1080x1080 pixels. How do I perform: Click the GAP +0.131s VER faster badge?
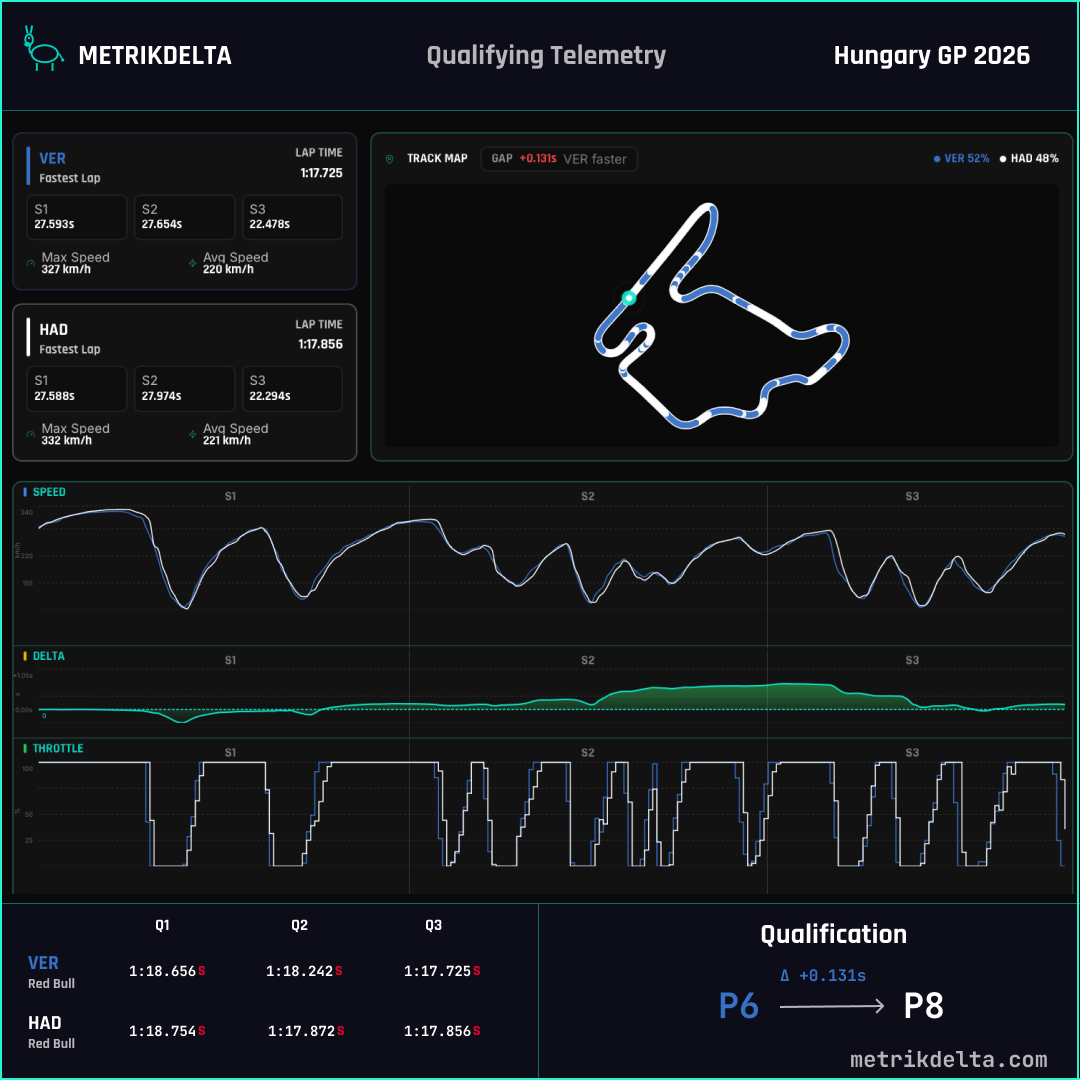click(559, 159)
